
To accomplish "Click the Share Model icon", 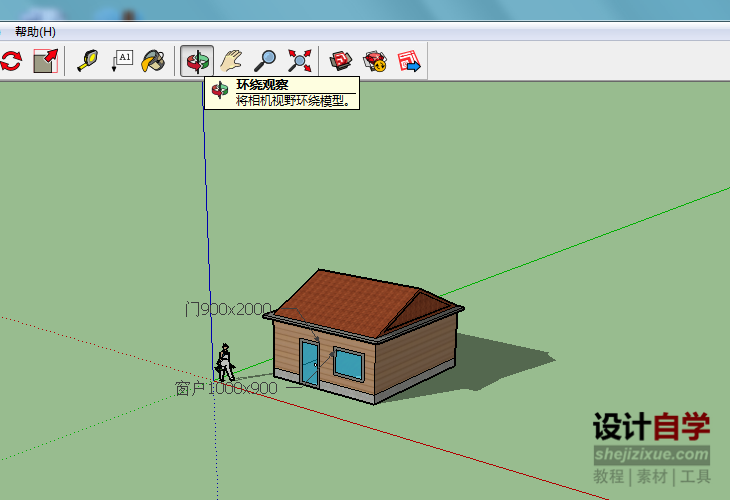I will click(375, 61).
